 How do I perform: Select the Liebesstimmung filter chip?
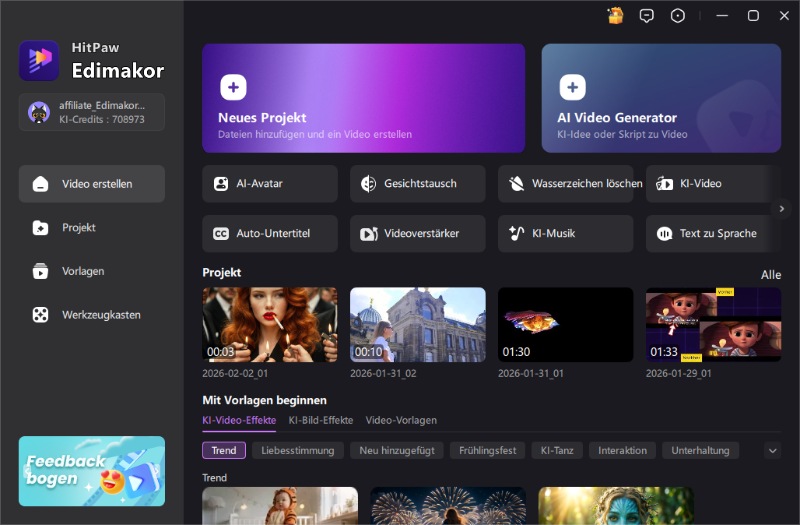click(298, 451)
